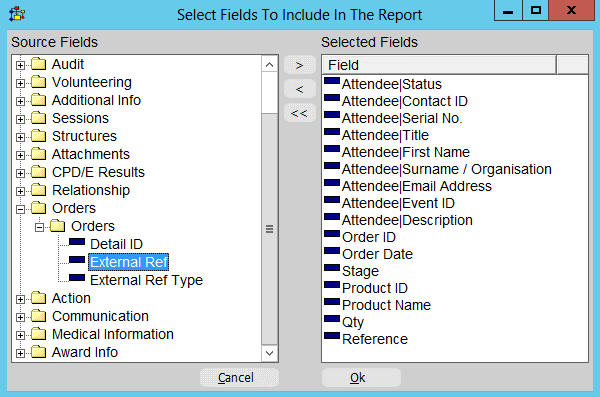Maximize the dialog window
This screenshot has width=600, height=397.
[x=536, y=10]
